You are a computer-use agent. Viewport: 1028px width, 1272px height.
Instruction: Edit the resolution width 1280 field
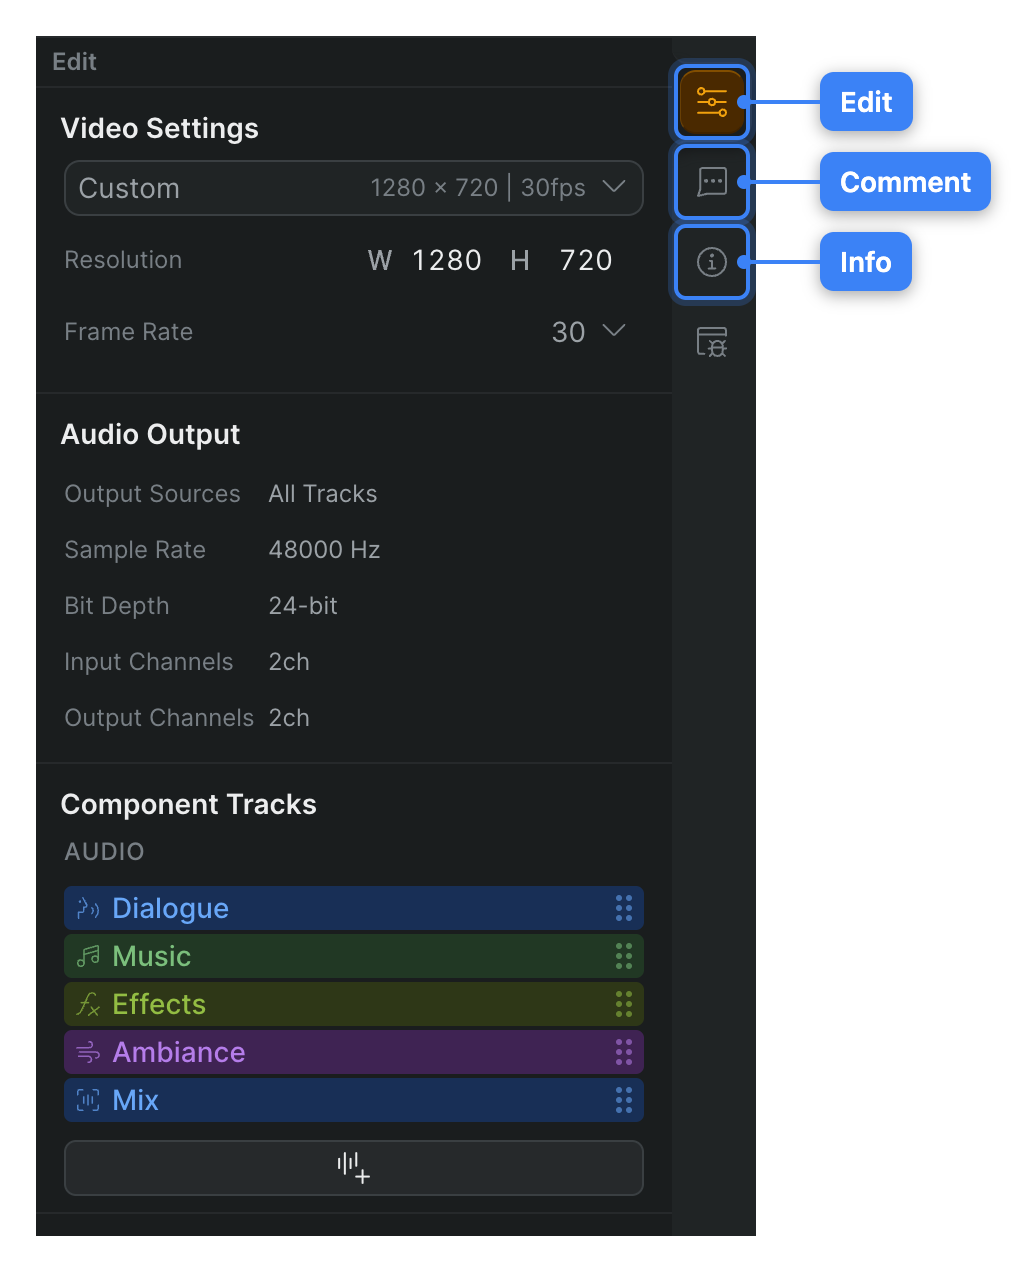446,260
